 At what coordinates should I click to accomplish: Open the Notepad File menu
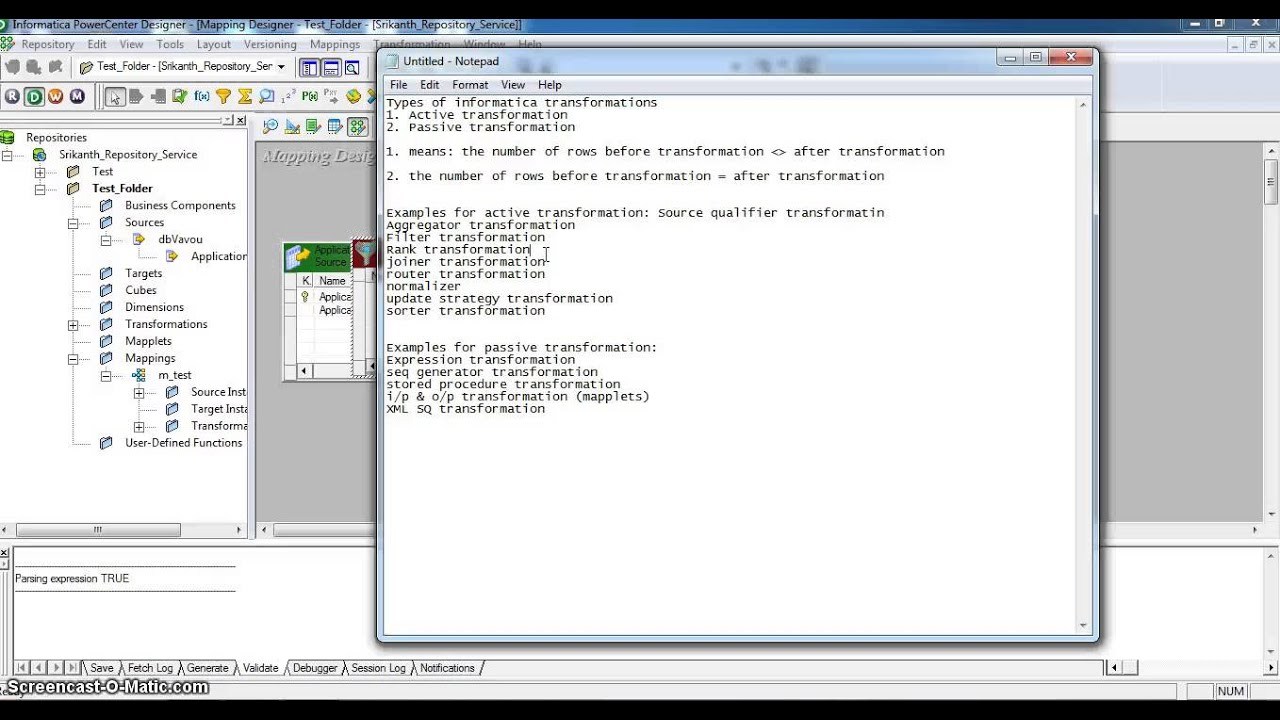(x=398, y=85)
